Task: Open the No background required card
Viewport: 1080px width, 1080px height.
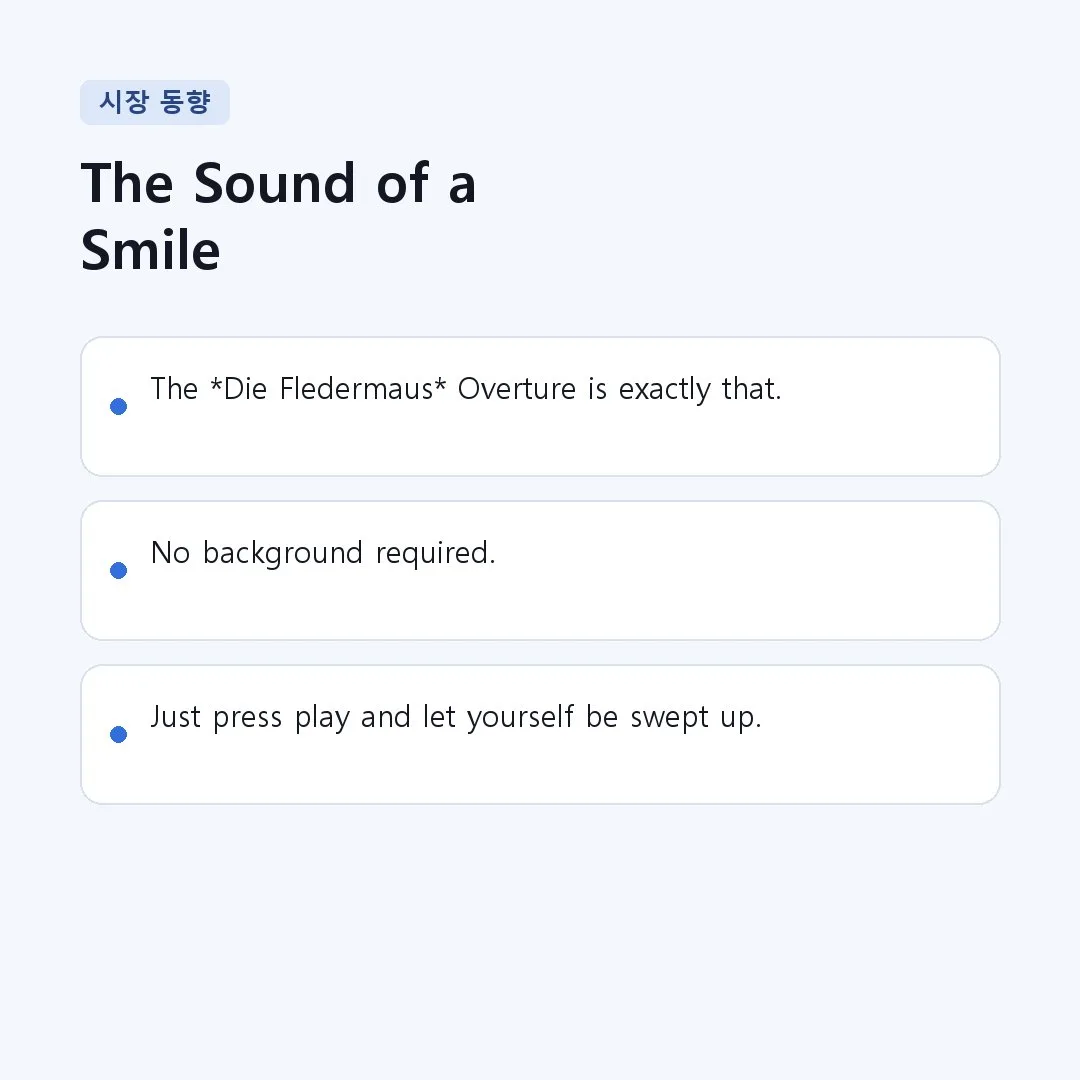Action: (x=540, y=570)
